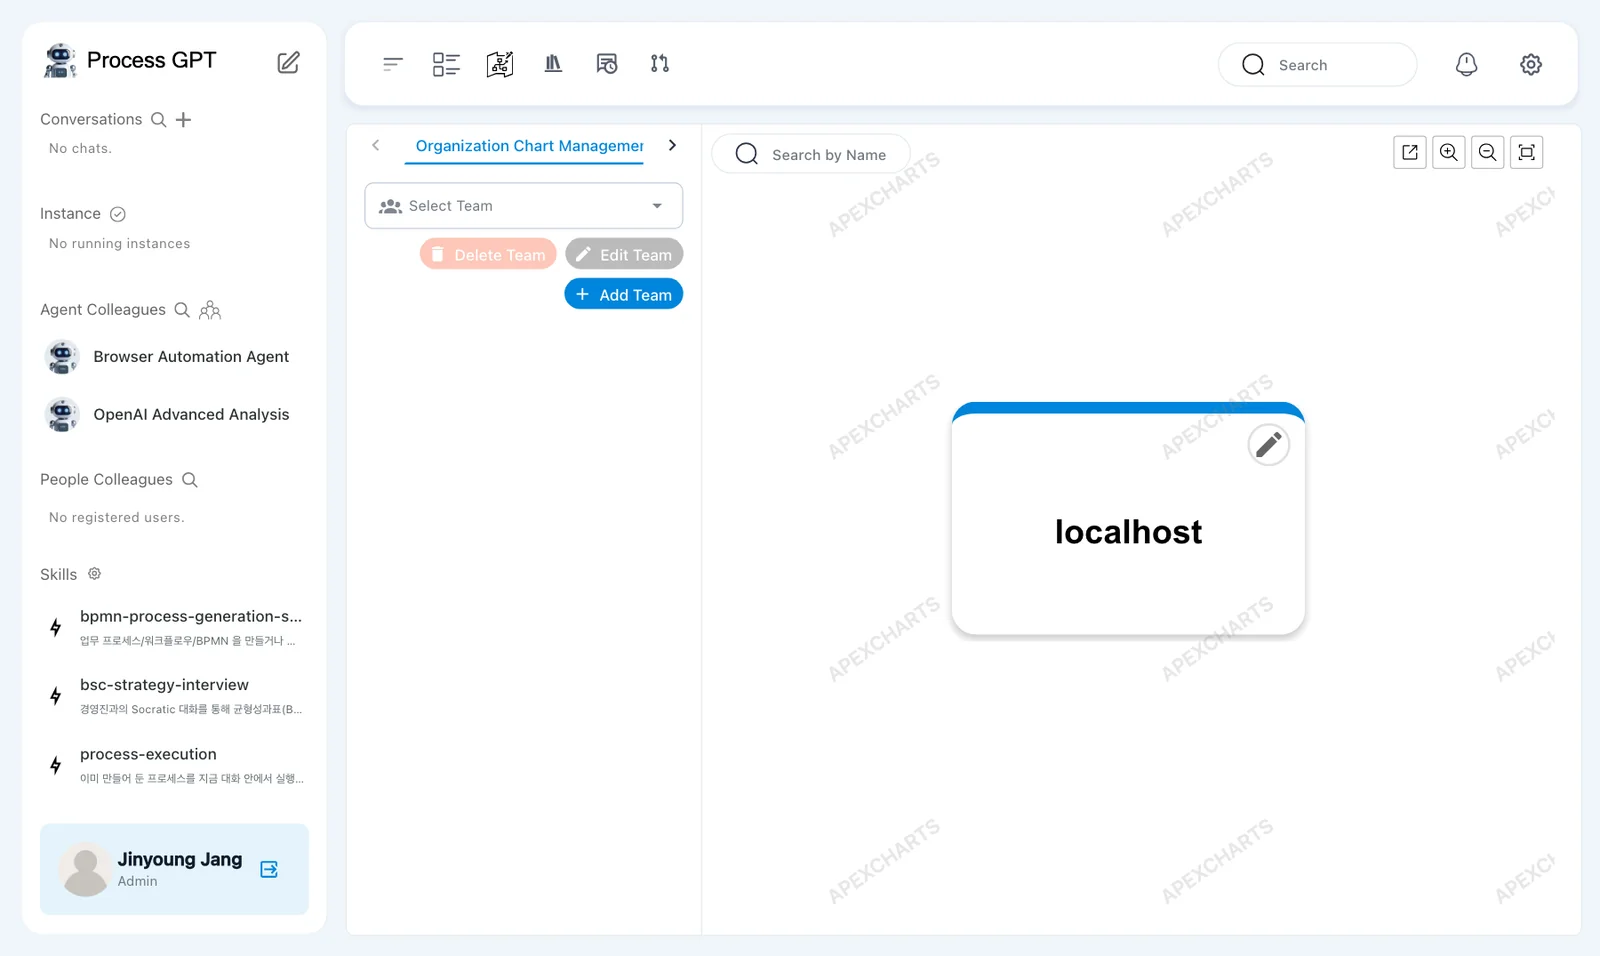Search People Colleagues with magnifier icon
This screenshot has width=1600, height=956.
tap(190, 480)
